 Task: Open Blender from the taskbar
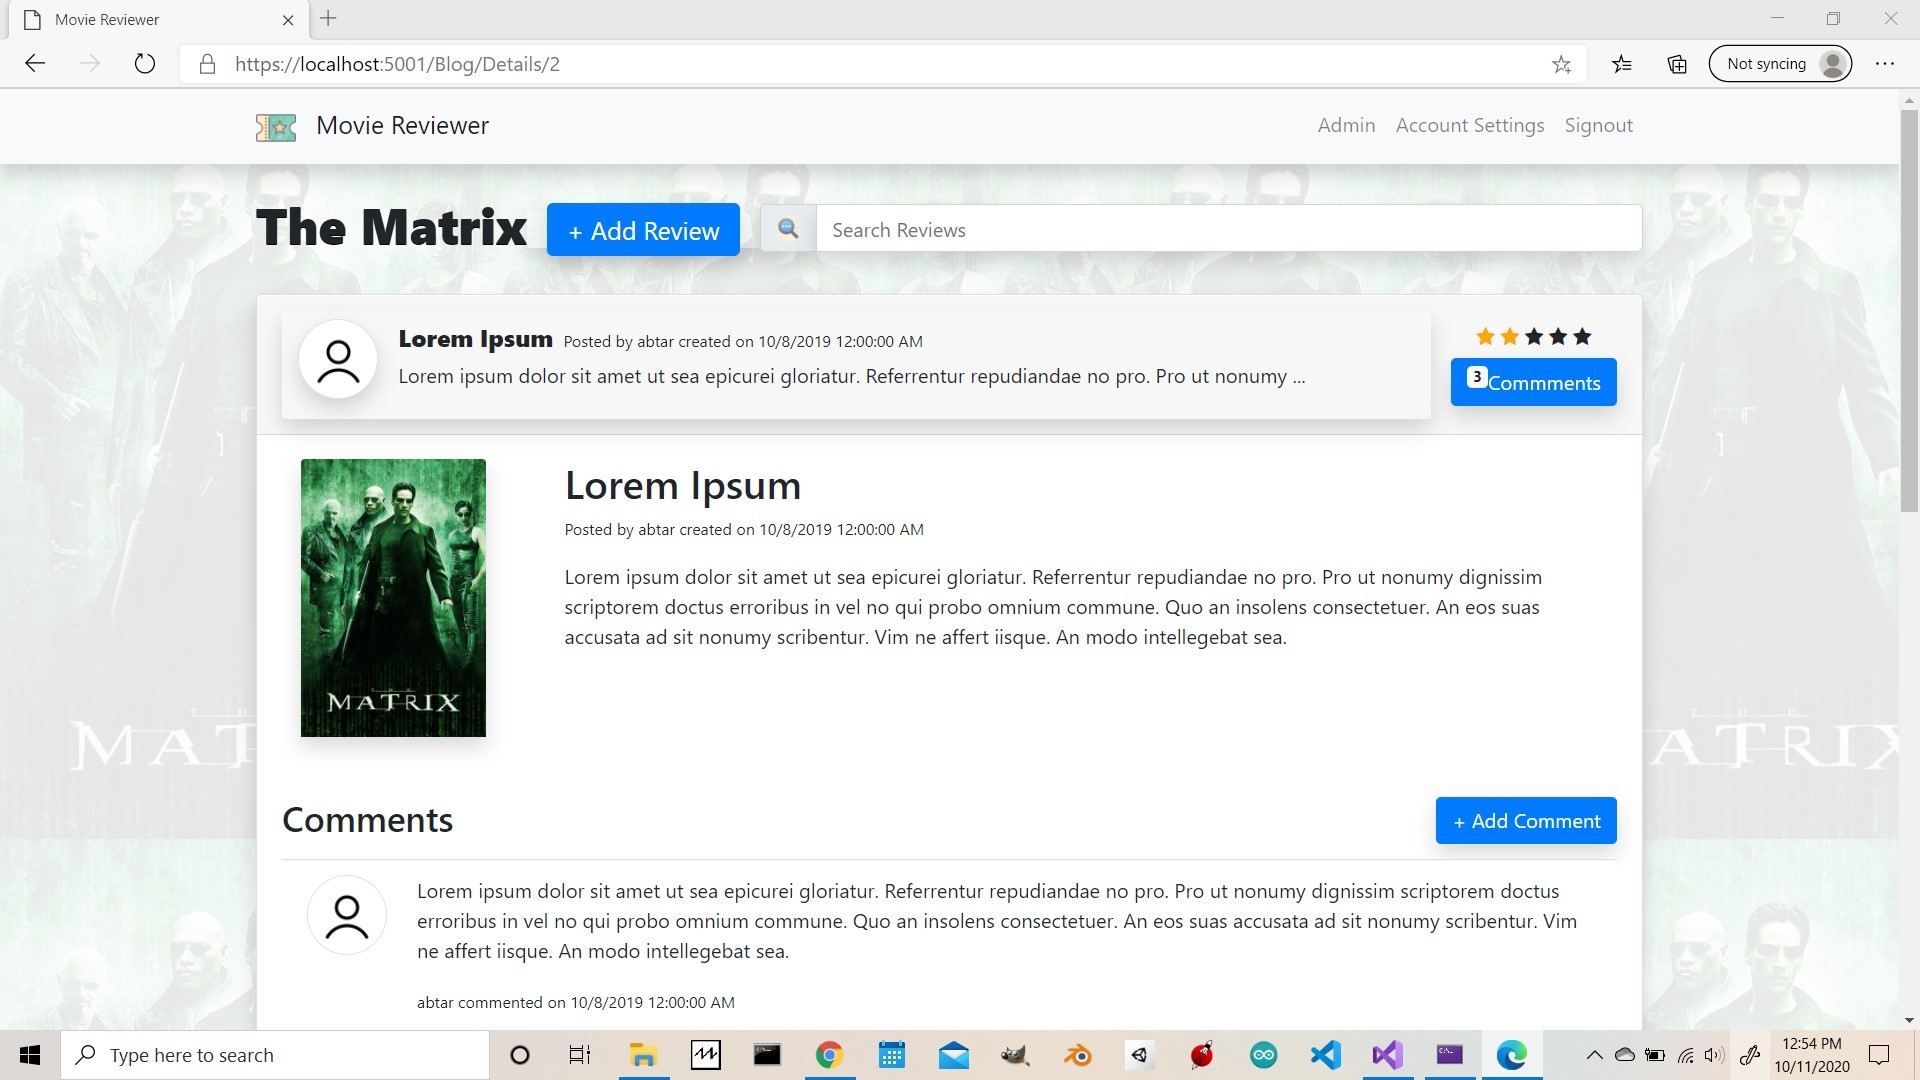[x=1077, y=1055]
